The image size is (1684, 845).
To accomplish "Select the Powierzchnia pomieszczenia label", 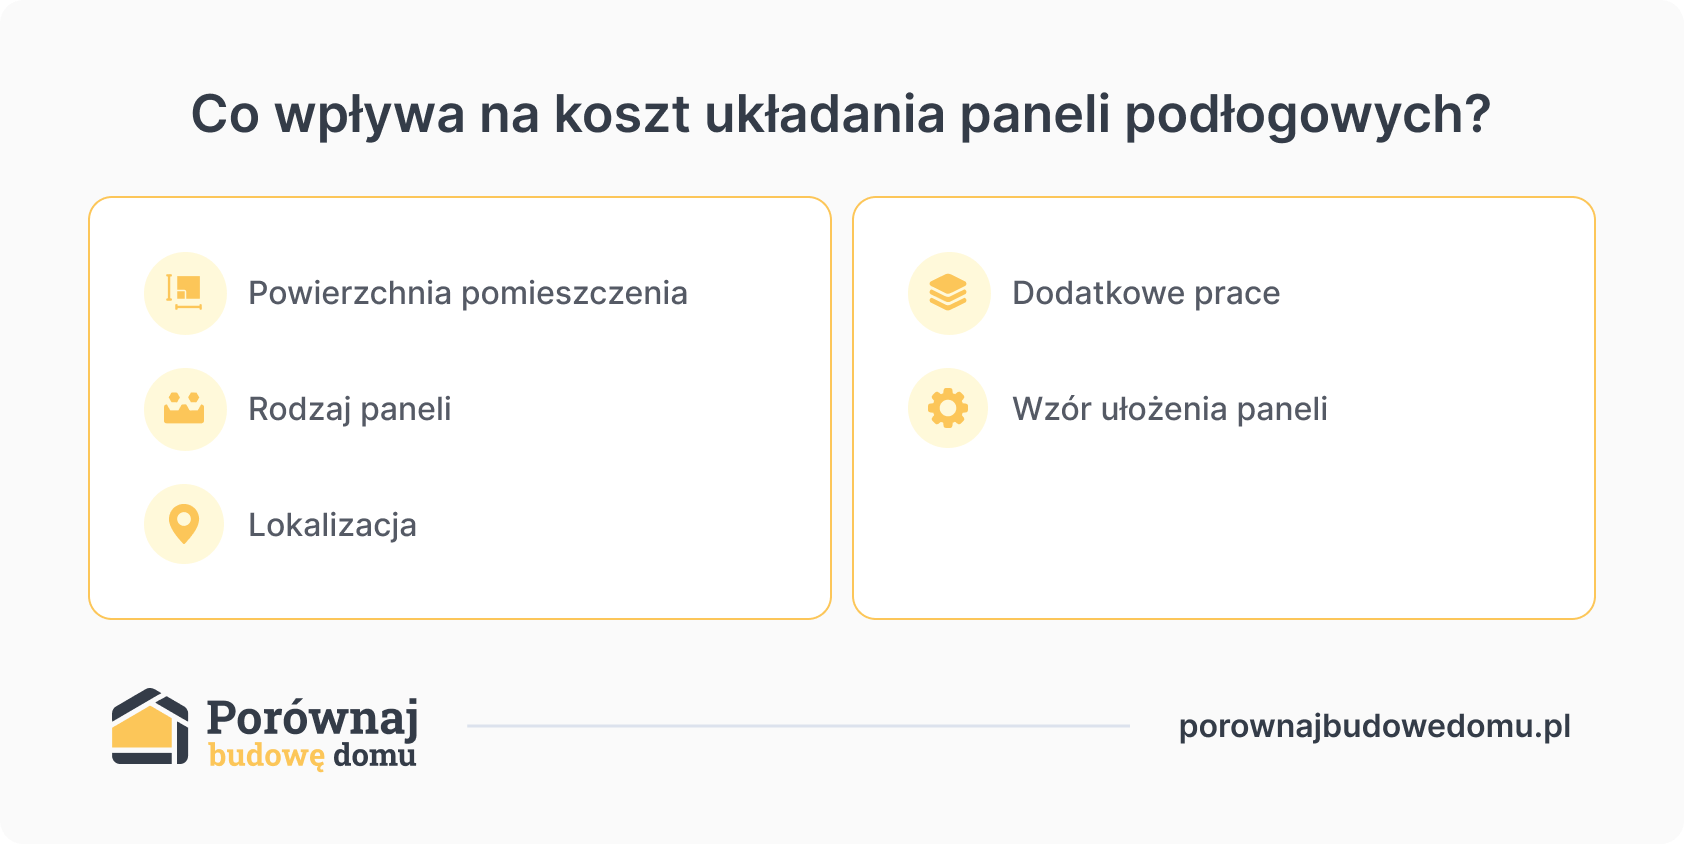I will 468,293.
